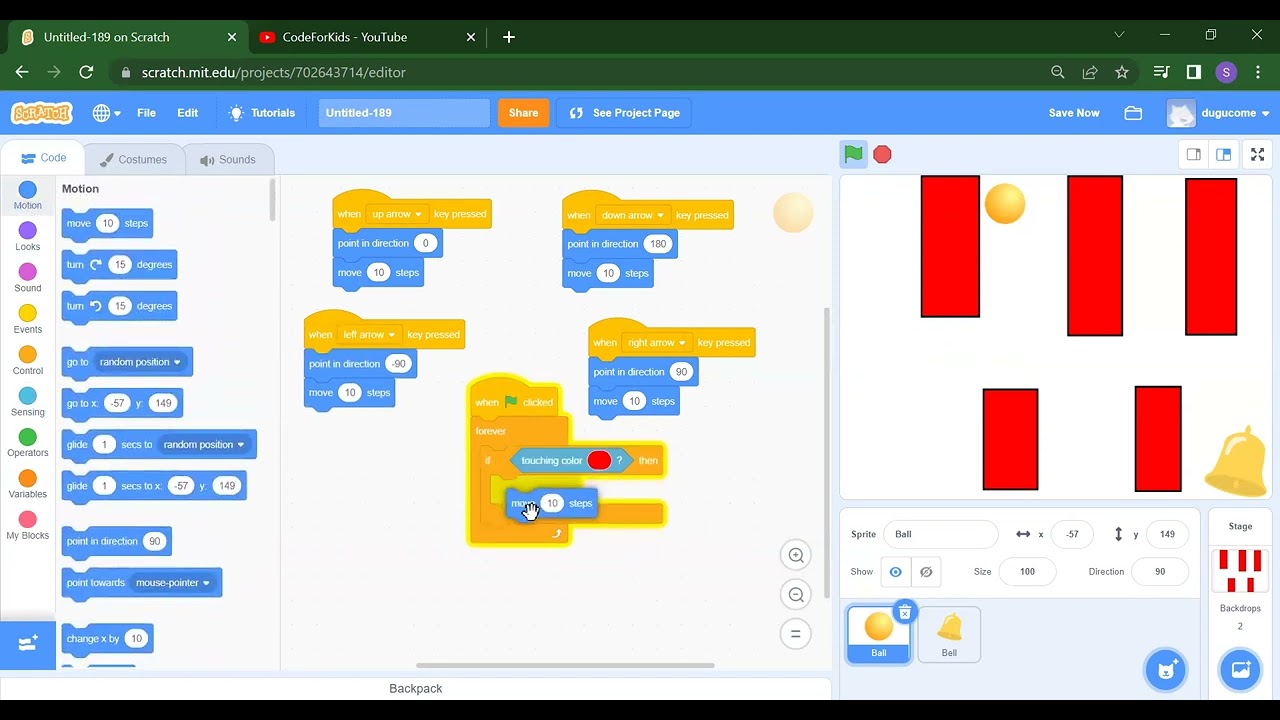
Task: Click Save Now
Action: coord(1074,113)
